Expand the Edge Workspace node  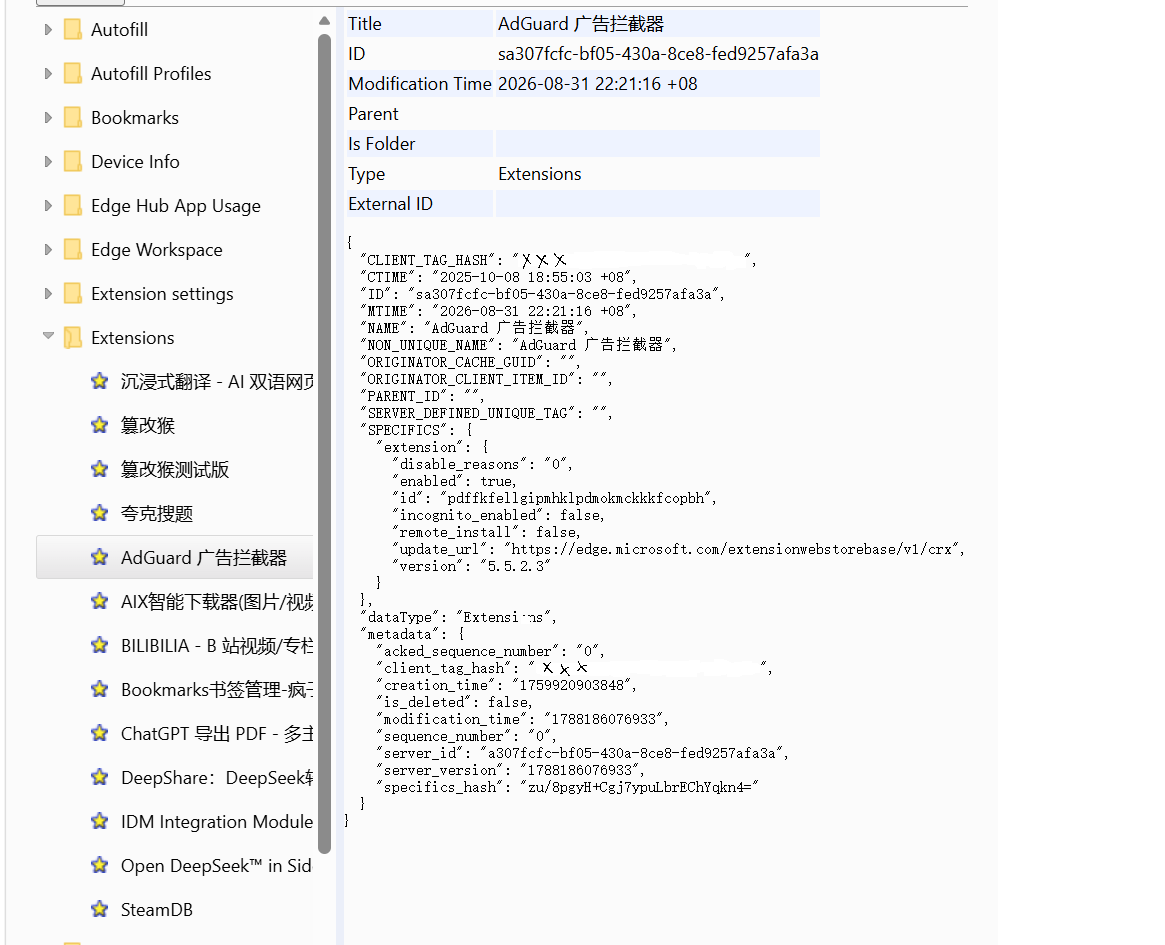(x=48, y=250)
